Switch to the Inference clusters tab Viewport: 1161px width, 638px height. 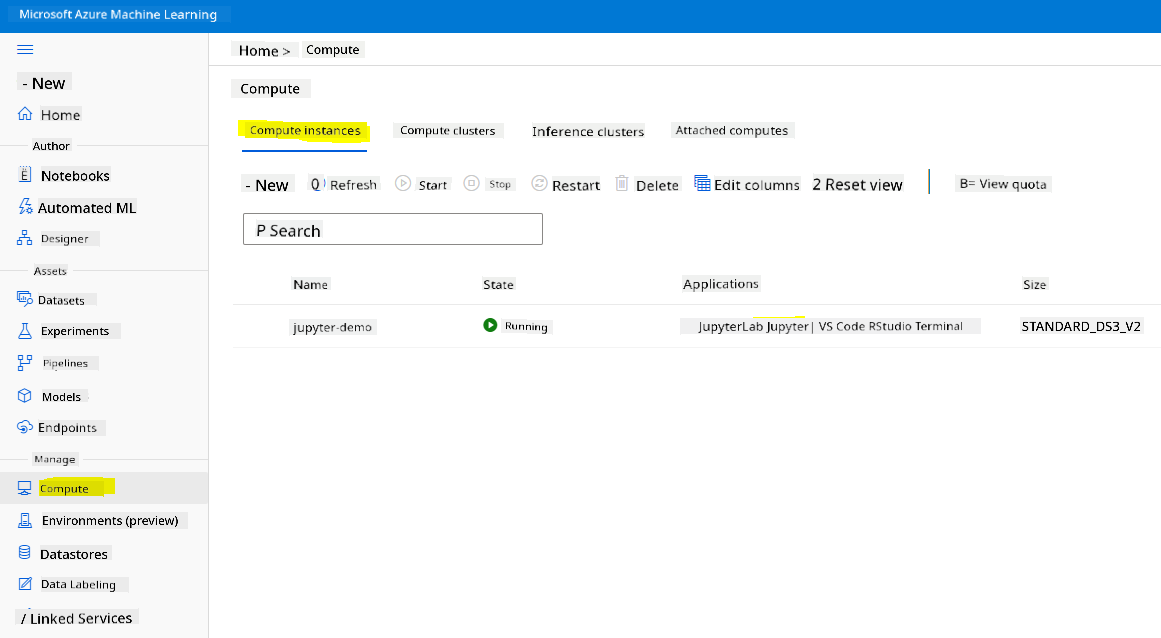pos(588,131)
